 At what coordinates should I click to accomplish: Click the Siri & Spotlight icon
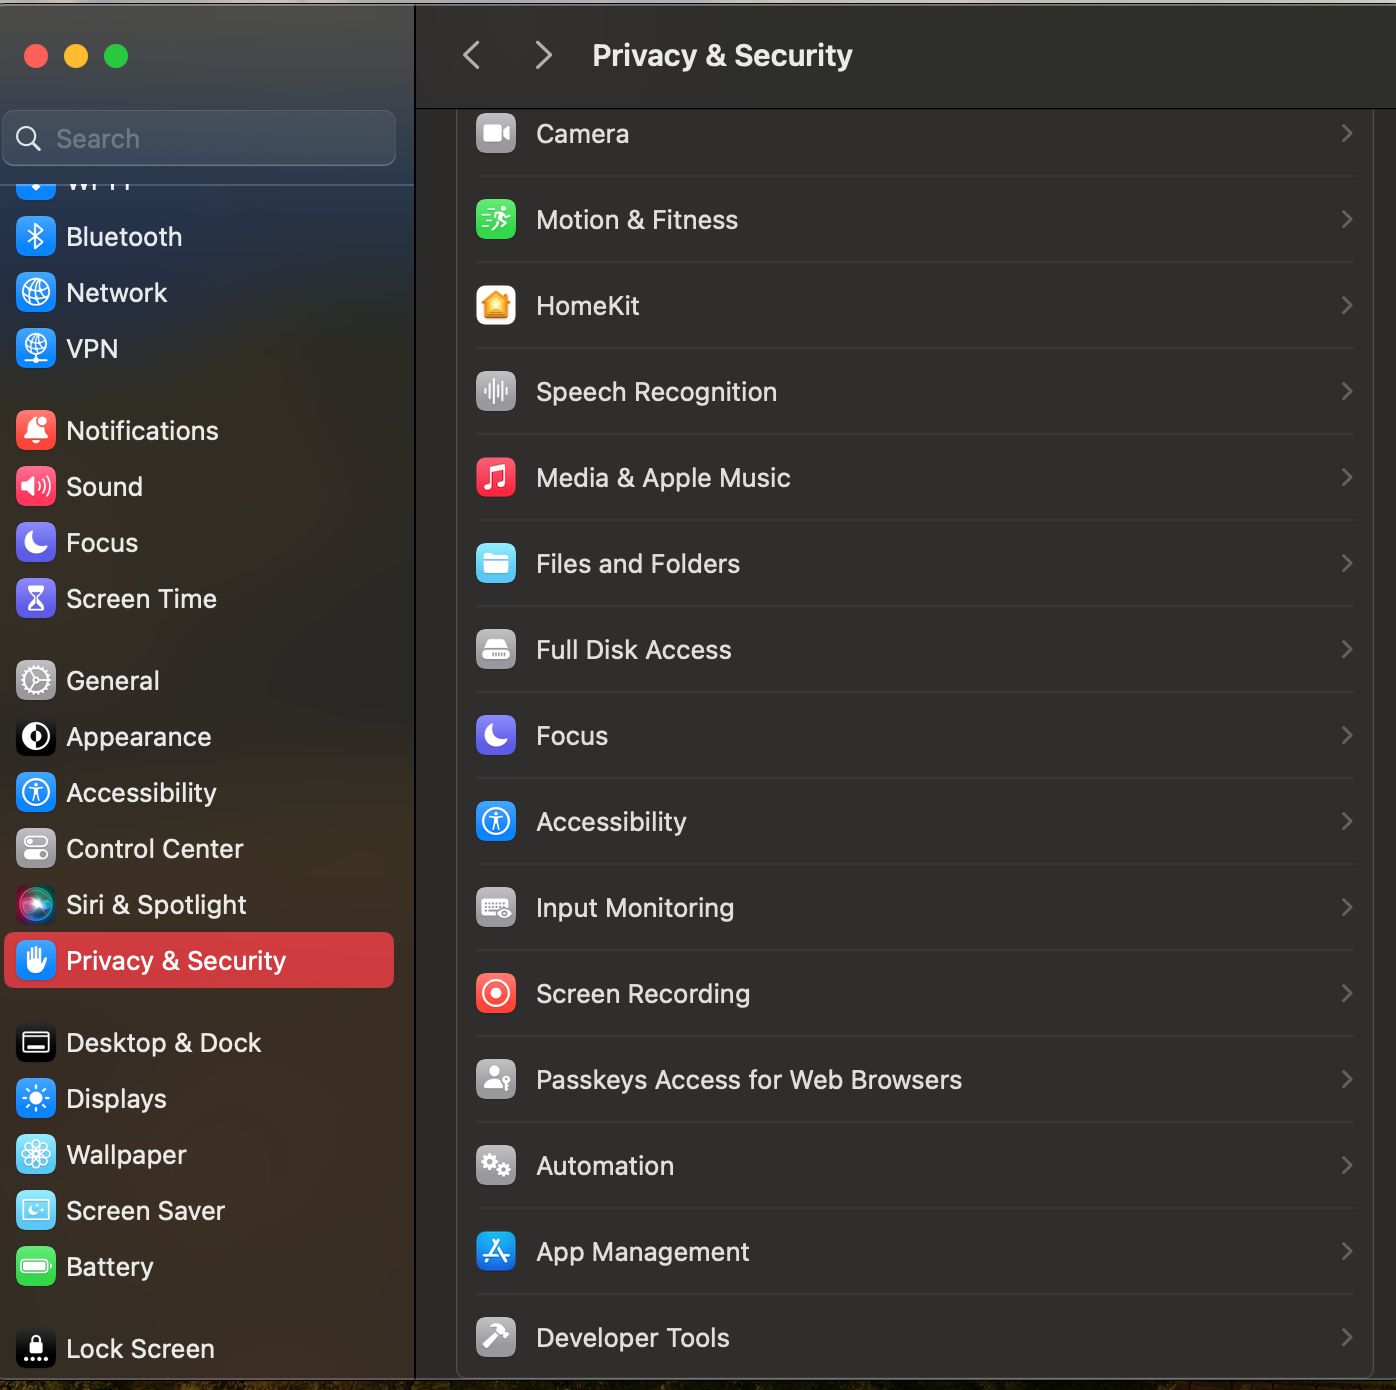tap(36, 905)
